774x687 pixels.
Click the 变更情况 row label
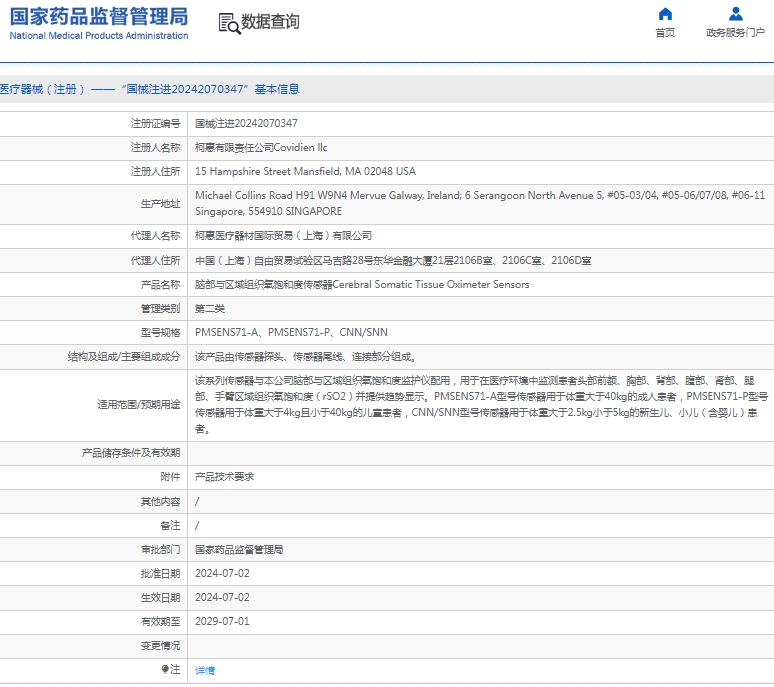click(x=160, y=646)
